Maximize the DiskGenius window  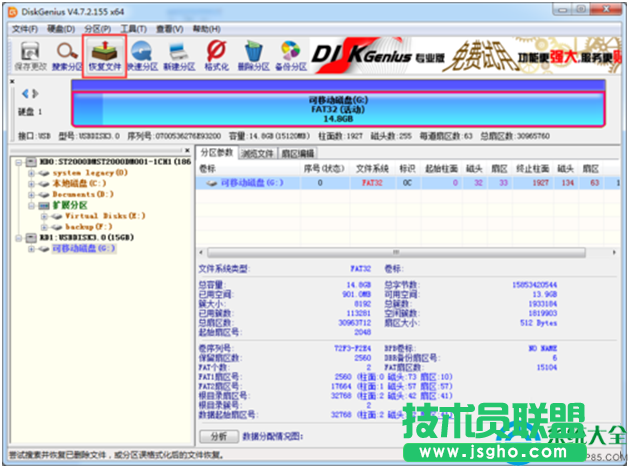tap(581, 10)
